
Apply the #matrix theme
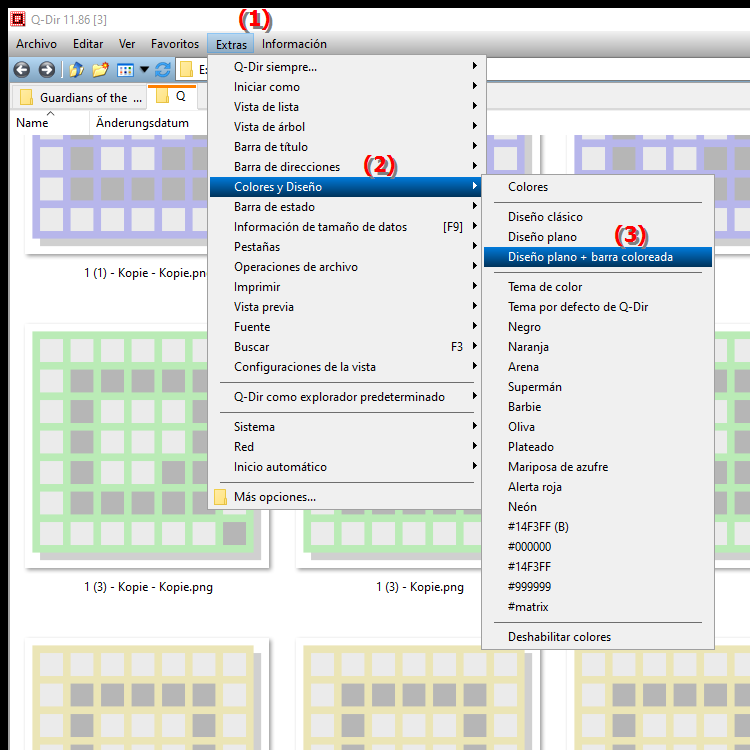[x=598, y=607]
